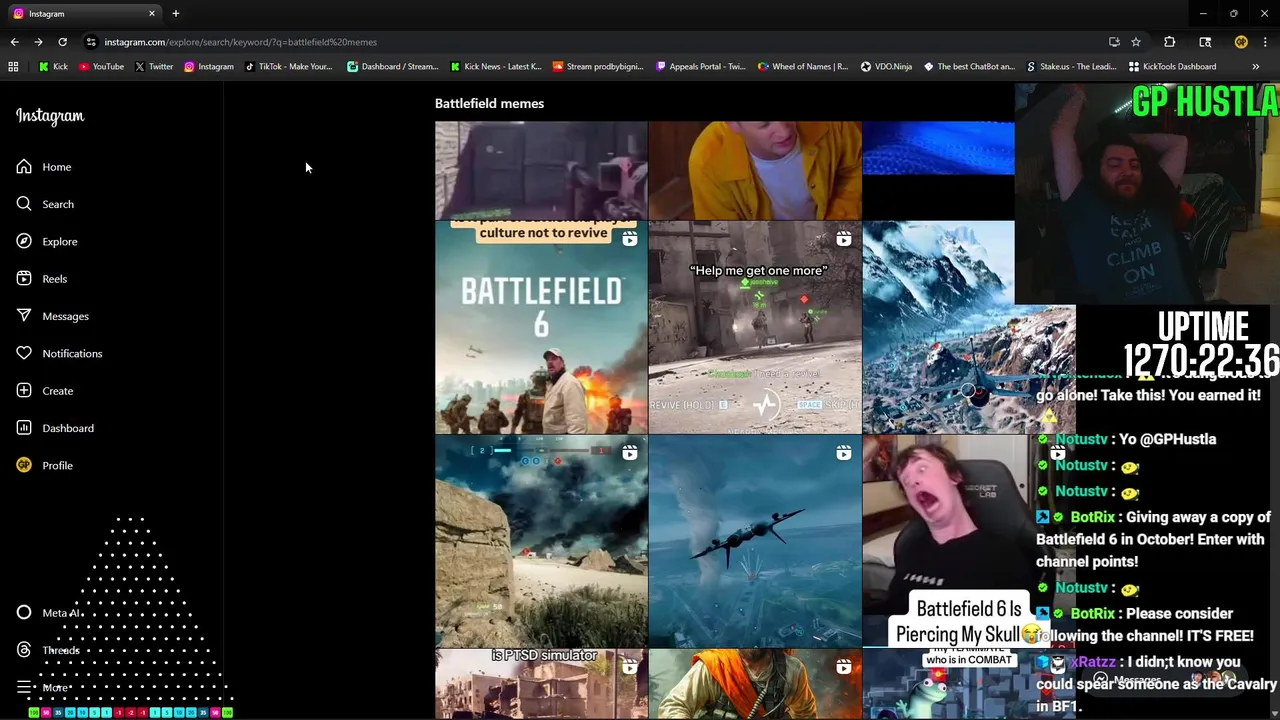The height and width of the screenshot is (720, 1280).
Task: Open the yellow jacket video thumbnail
Action: click(x=755, y=170)
